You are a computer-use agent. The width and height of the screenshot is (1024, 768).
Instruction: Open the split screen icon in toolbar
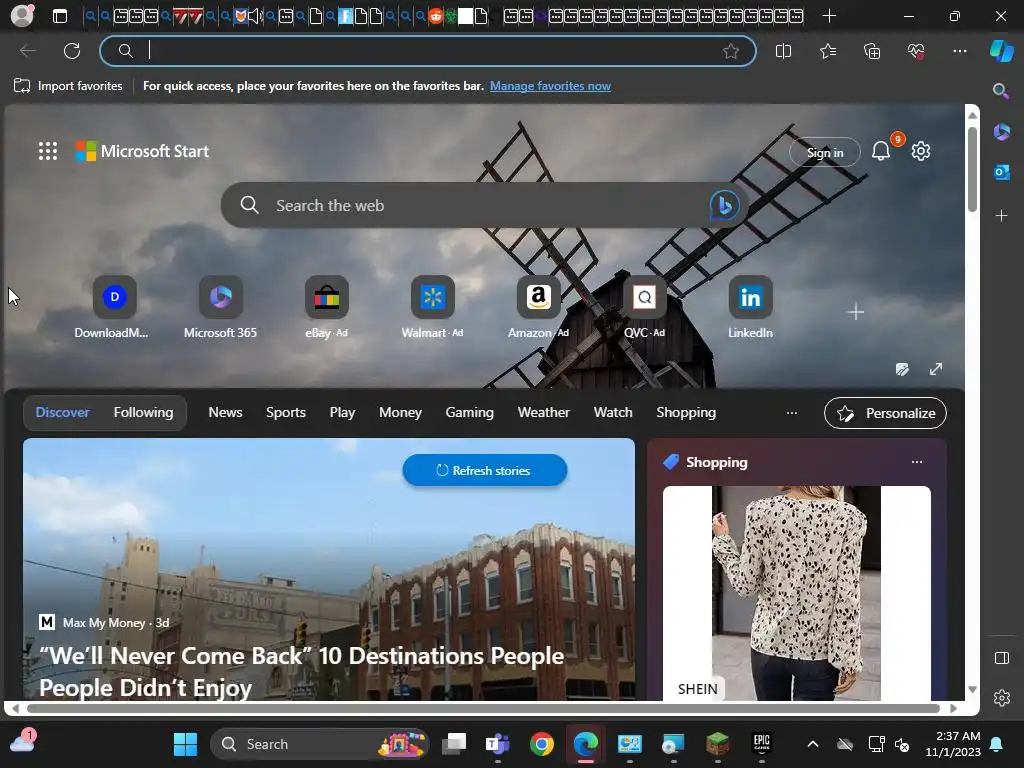pyautogui.click(x=783, y=51)
